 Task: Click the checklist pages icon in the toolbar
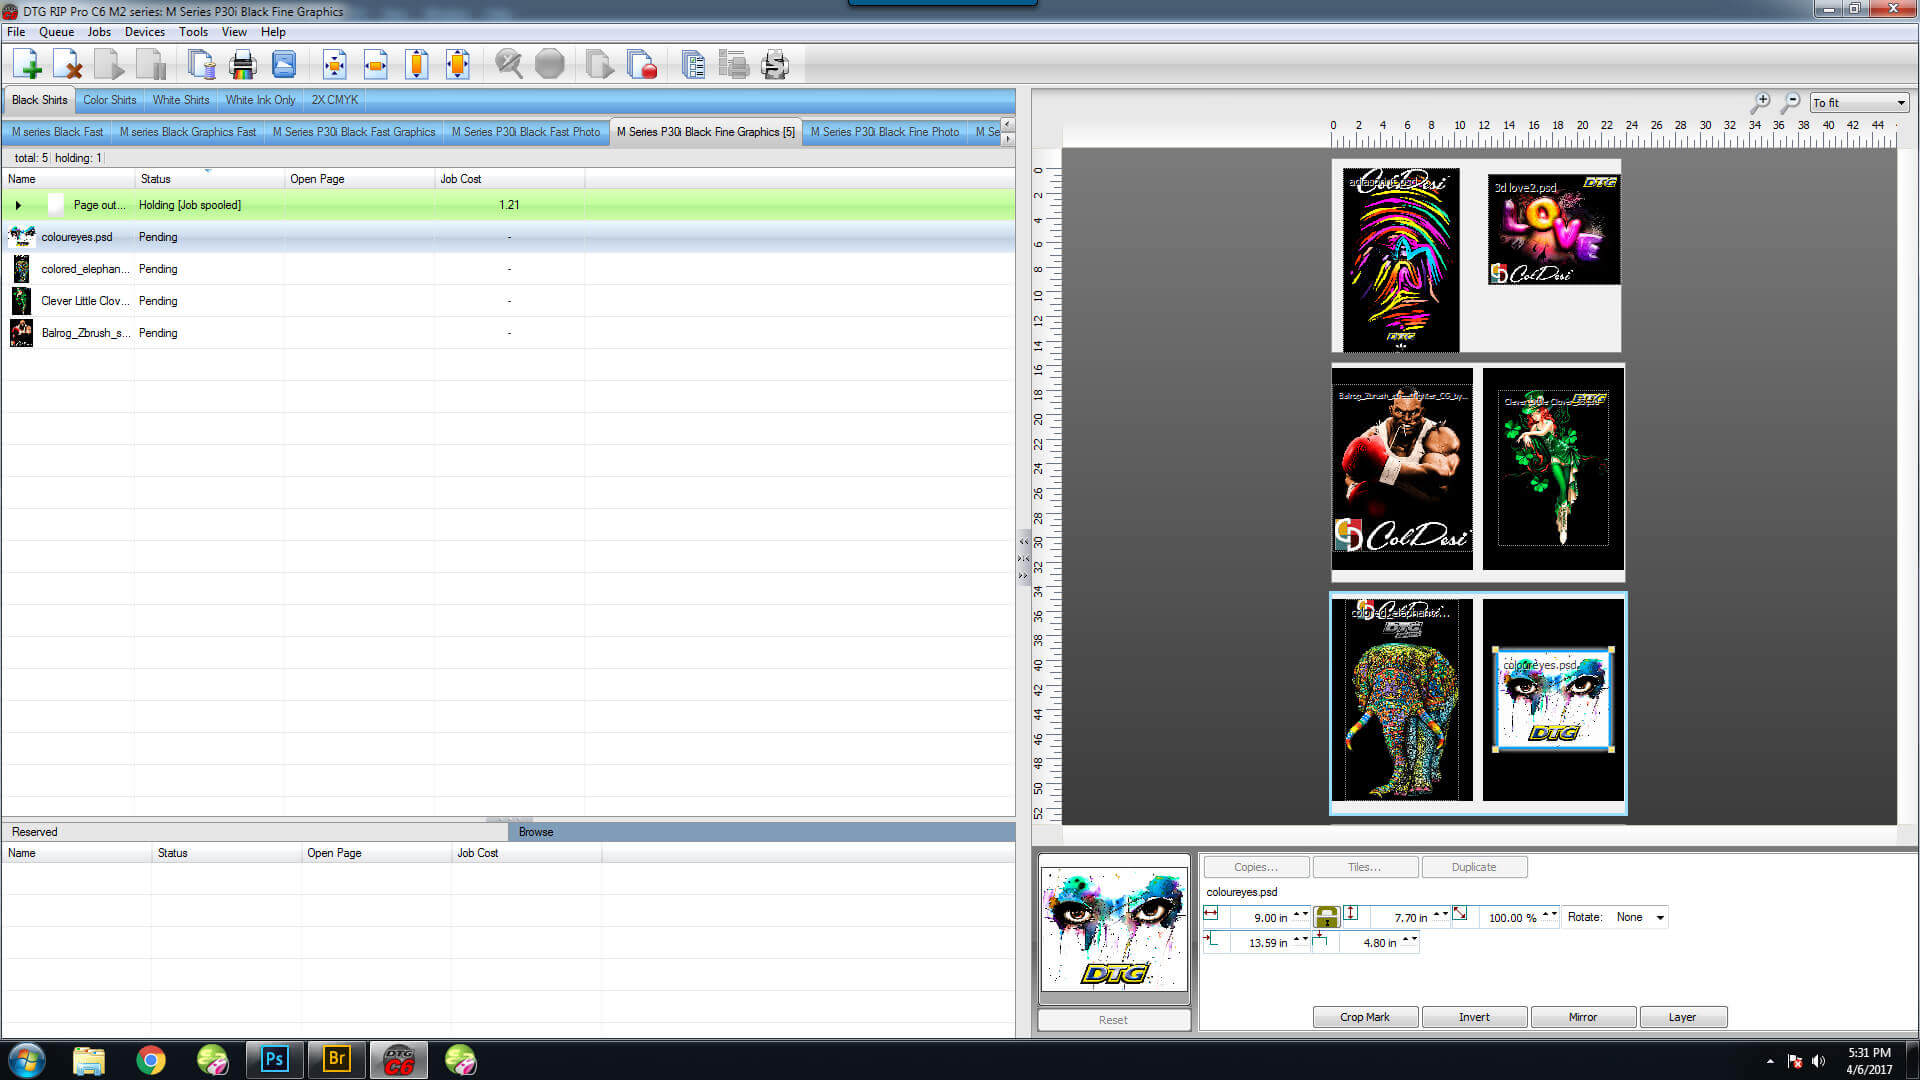pos(693,65)
